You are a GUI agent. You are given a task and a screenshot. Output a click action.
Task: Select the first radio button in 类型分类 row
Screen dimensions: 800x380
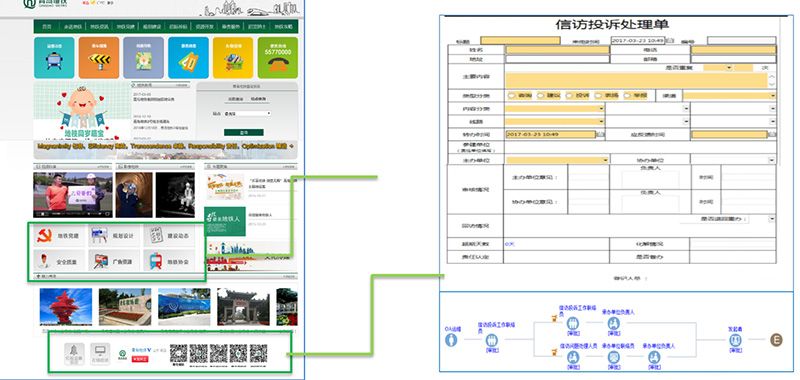point(512,96)
